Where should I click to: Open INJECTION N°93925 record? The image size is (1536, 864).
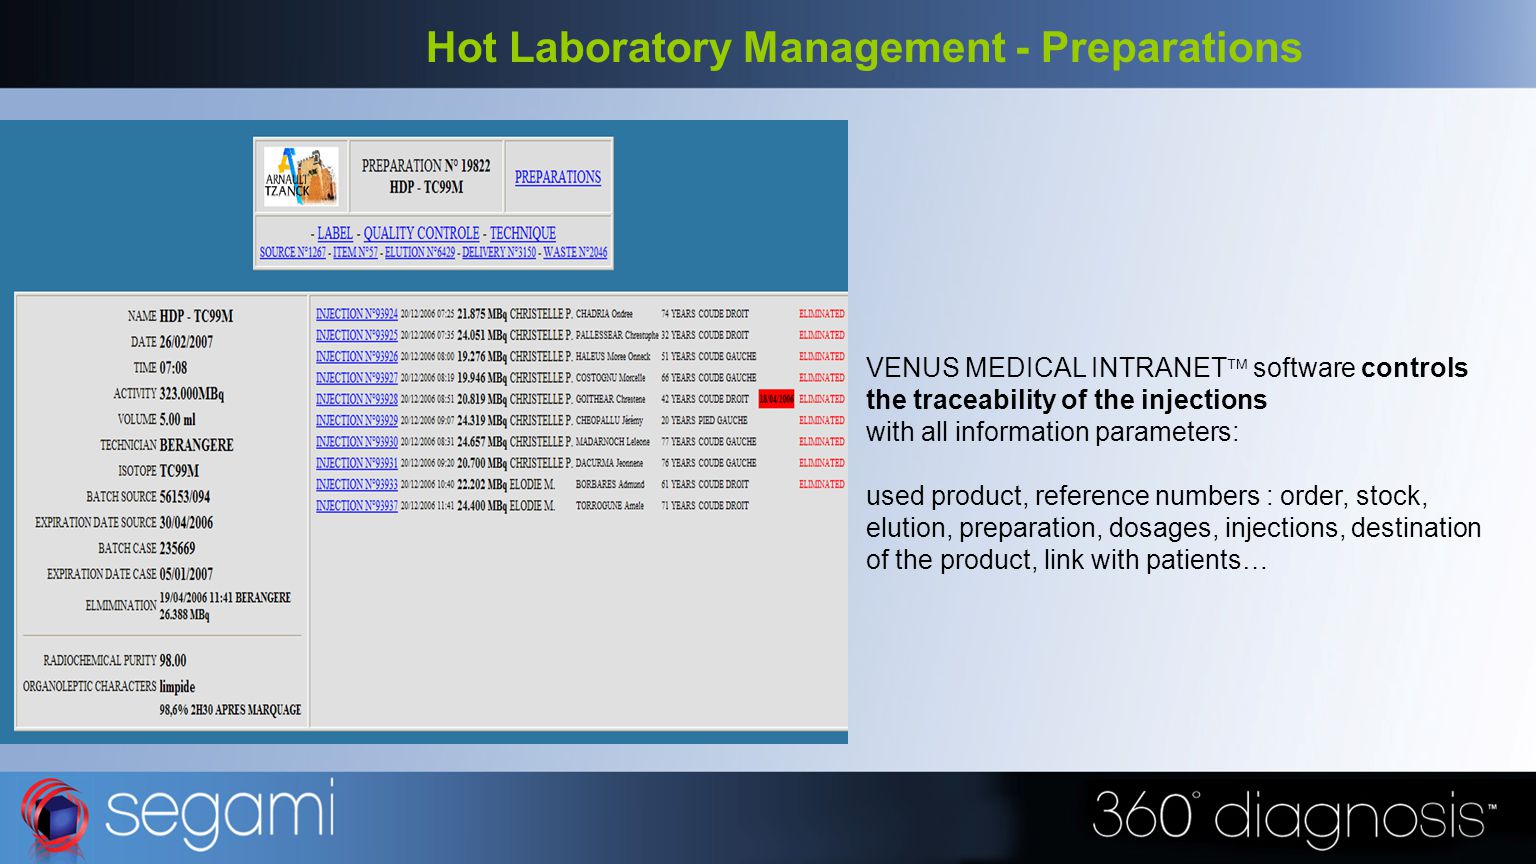point(357,335)
